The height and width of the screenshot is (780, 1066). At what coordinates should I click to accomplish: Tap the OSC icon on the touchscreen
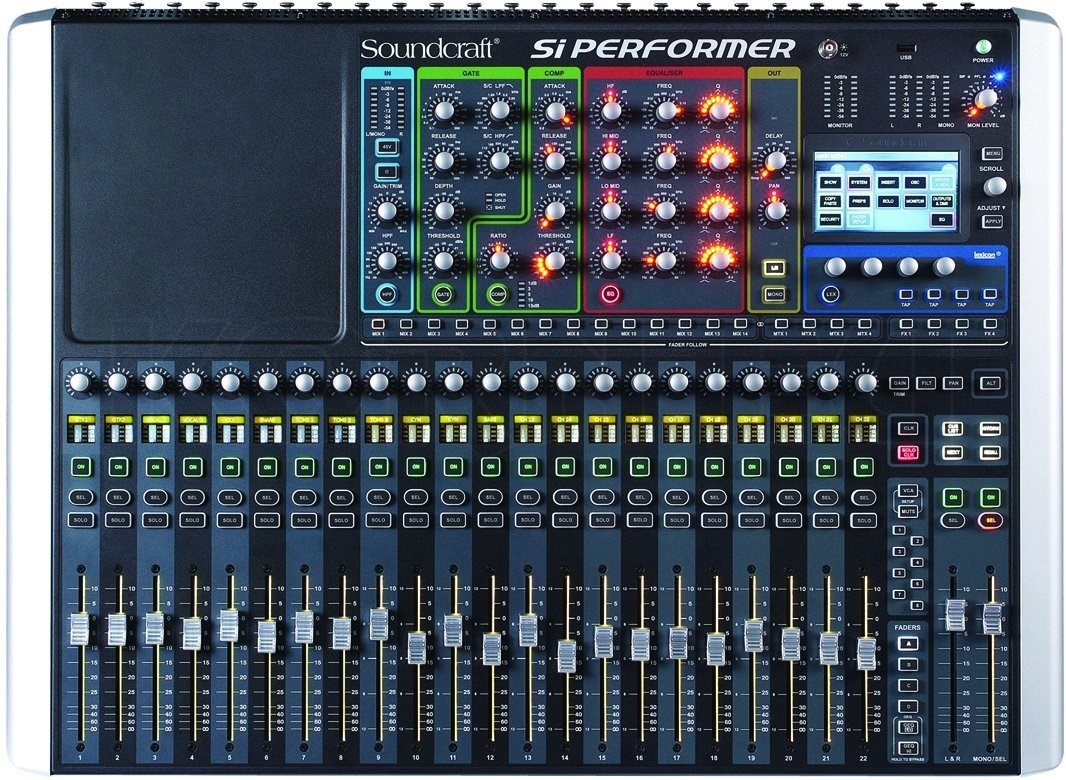pyautogui.click(x=915, y=182)
